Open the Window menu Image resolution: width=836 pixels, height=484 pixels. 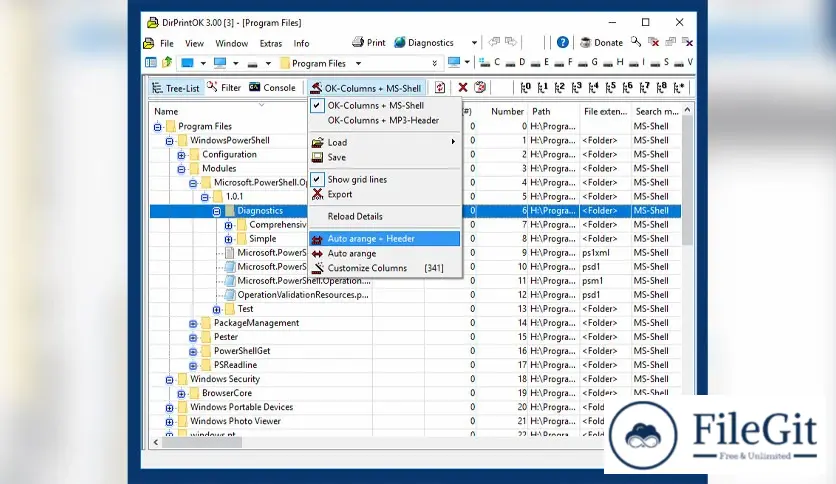point(231,44)
